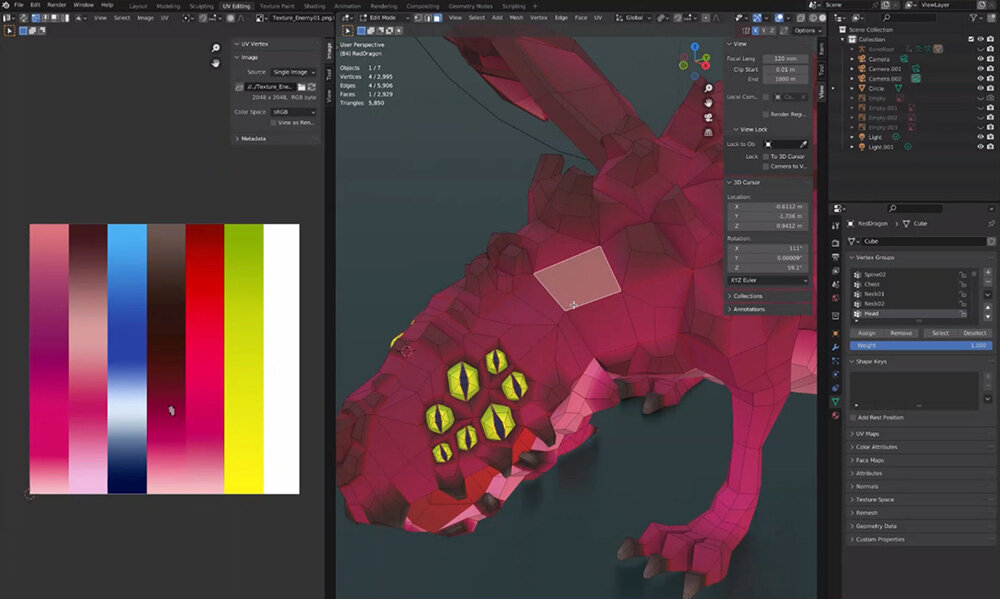Click the zoom magnifier icon in UV editor
The height and width of the screenshot is (599, 1000).
[215, 48]
